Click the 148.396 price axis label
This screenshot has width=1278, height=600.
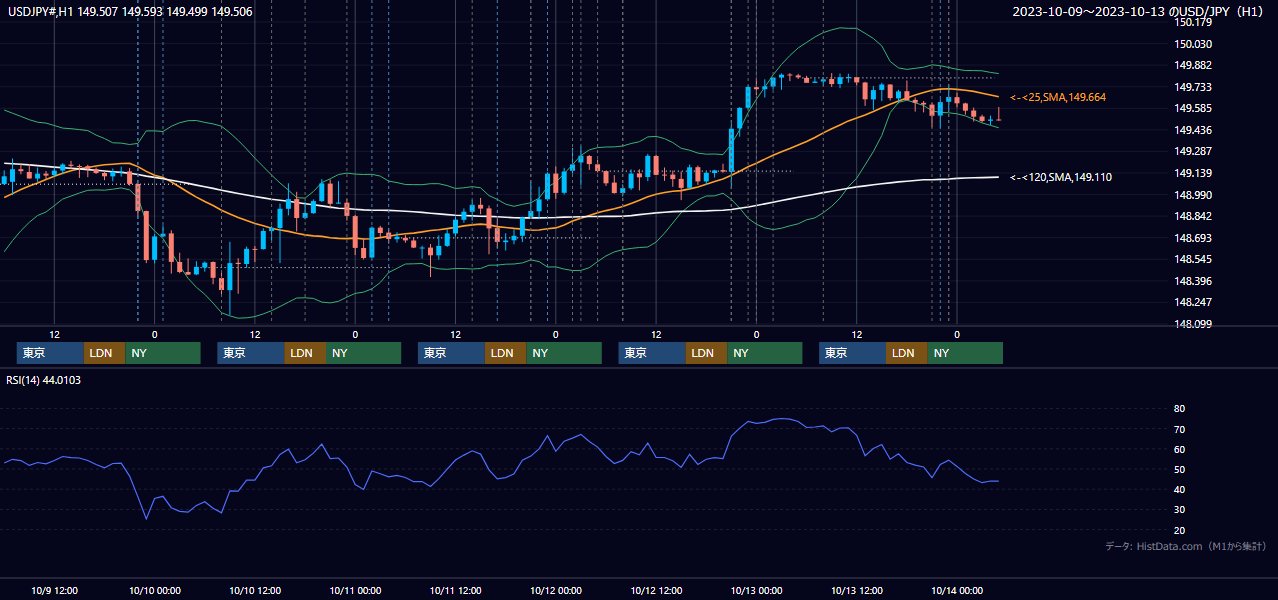(1193, 280)
